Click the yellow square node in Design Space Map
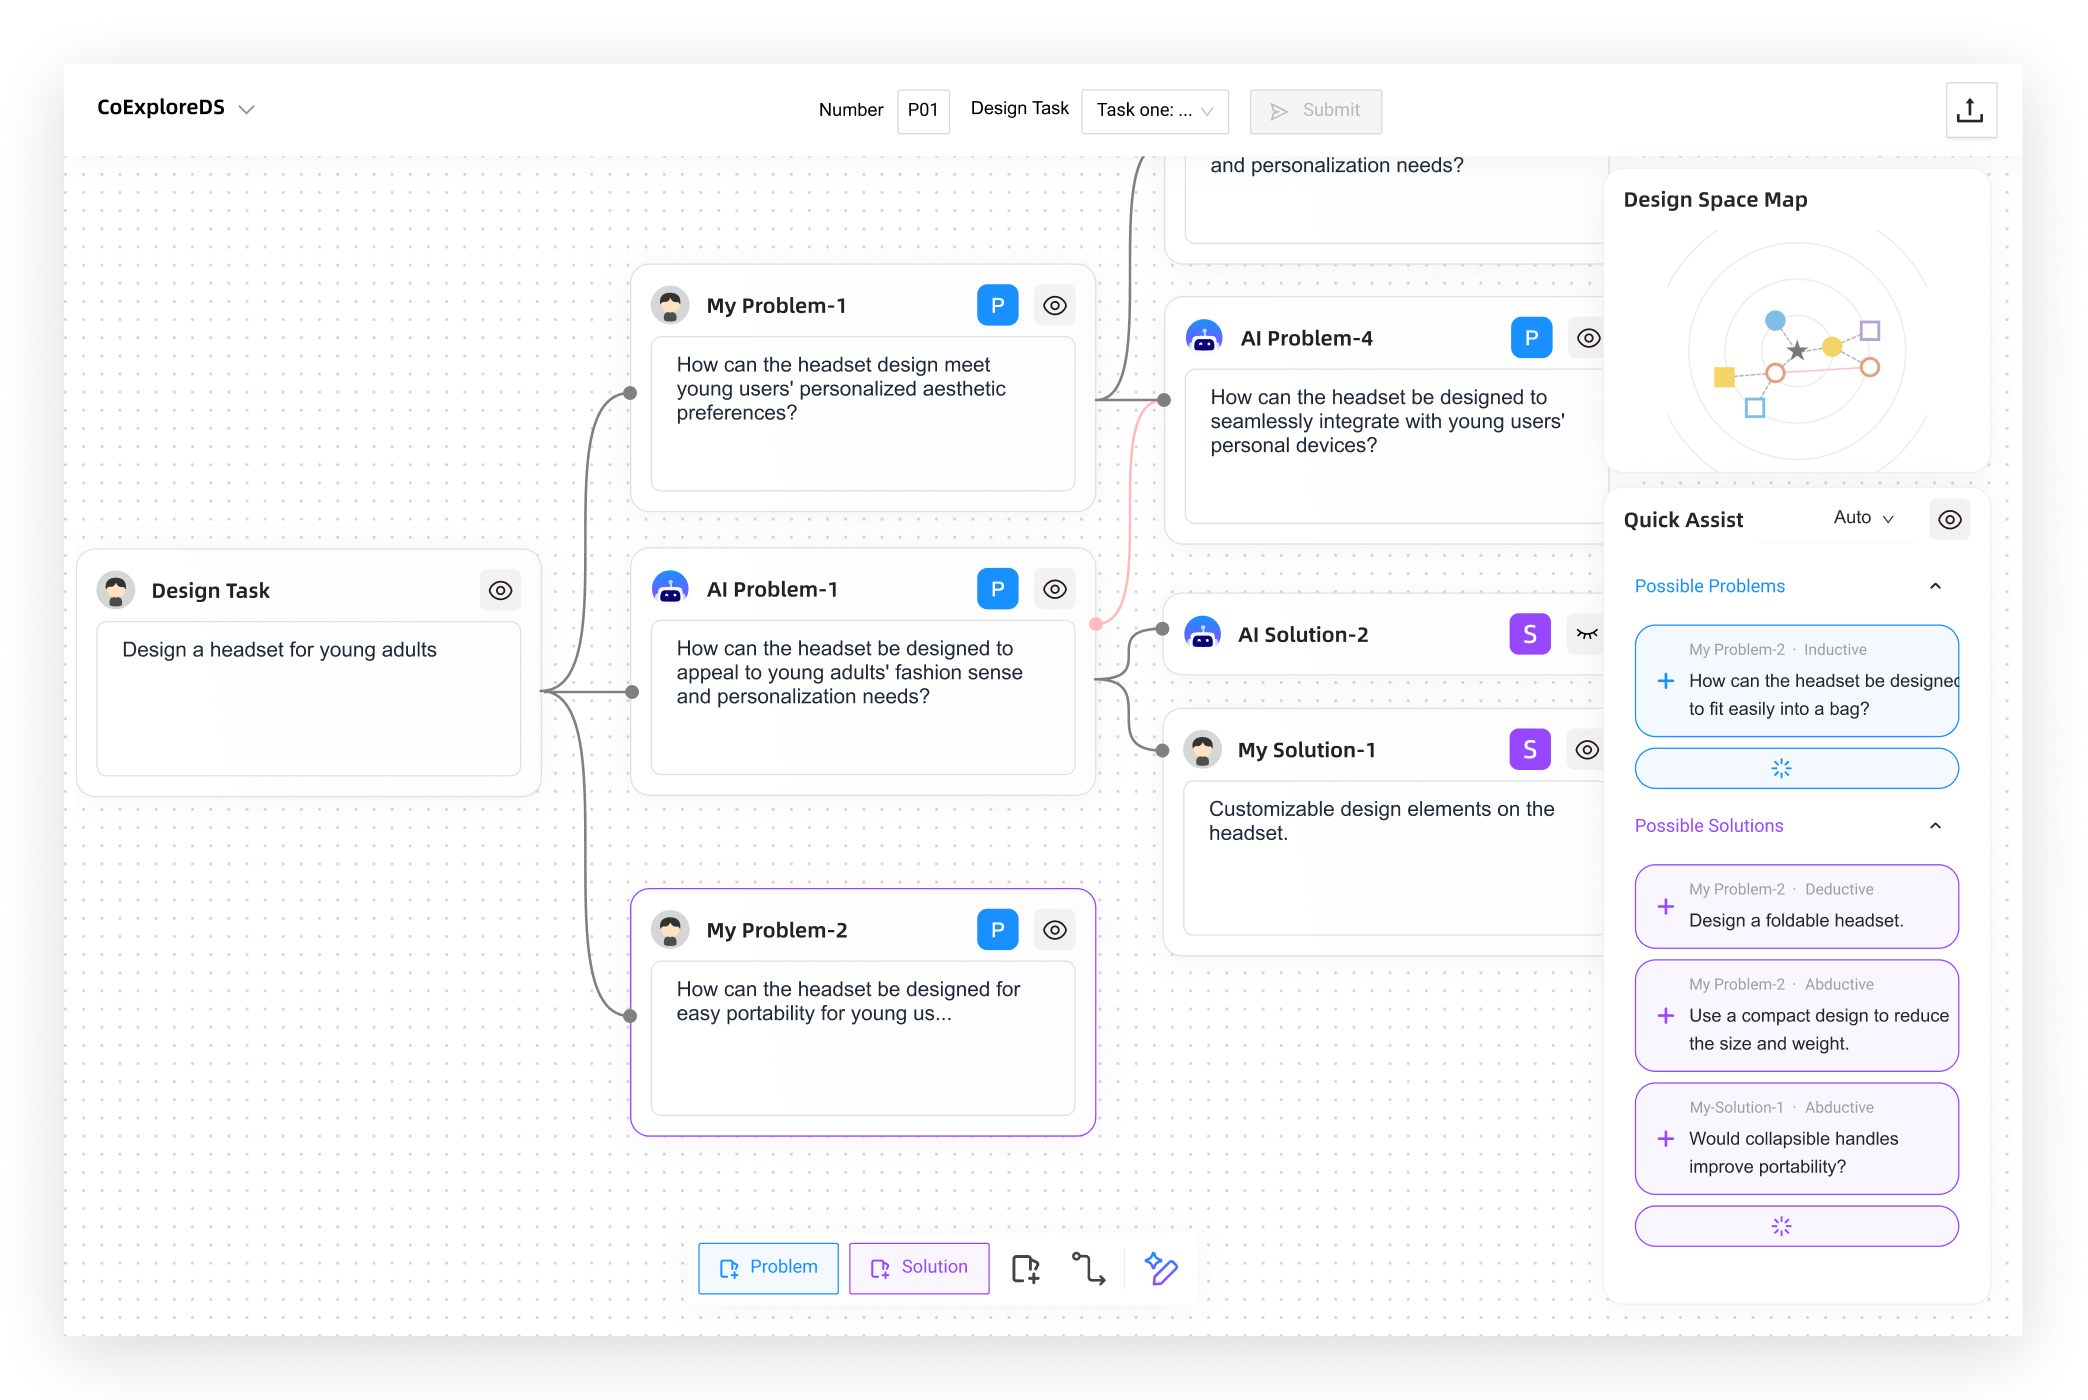Screen dimensions: 2088x1400 click(1724, 377)
